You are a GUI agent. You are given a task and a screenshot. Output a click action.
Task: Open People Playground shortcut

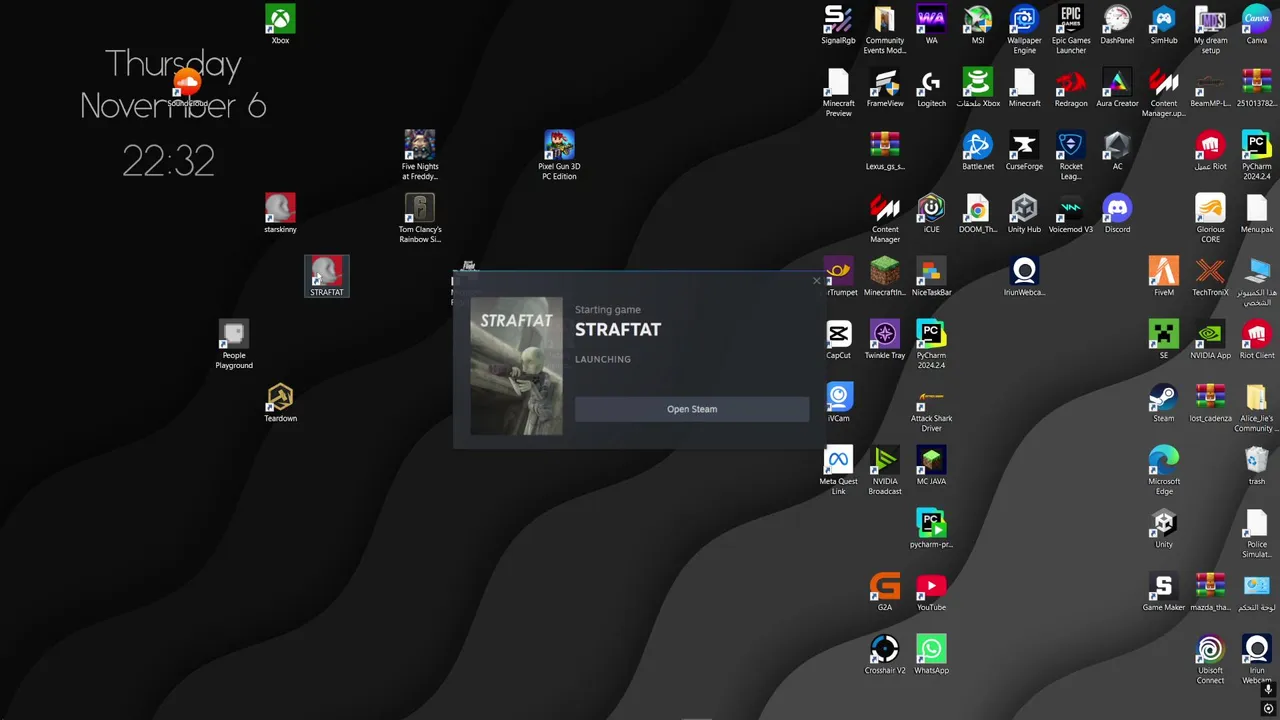234,344
